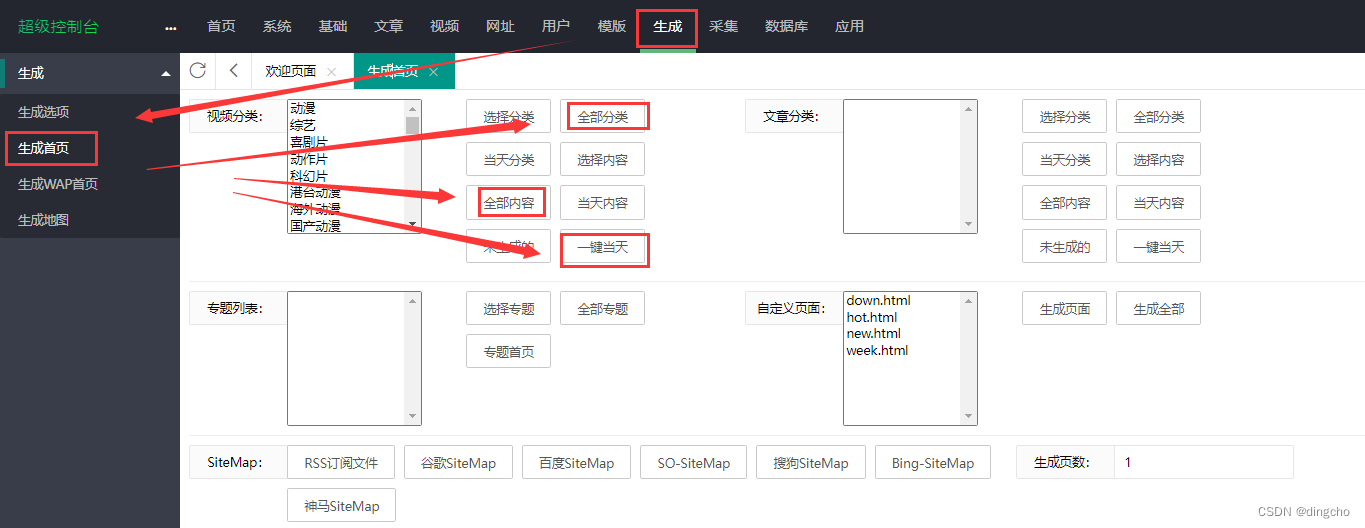Click video section 全部内容 button

tap(508, 202)
